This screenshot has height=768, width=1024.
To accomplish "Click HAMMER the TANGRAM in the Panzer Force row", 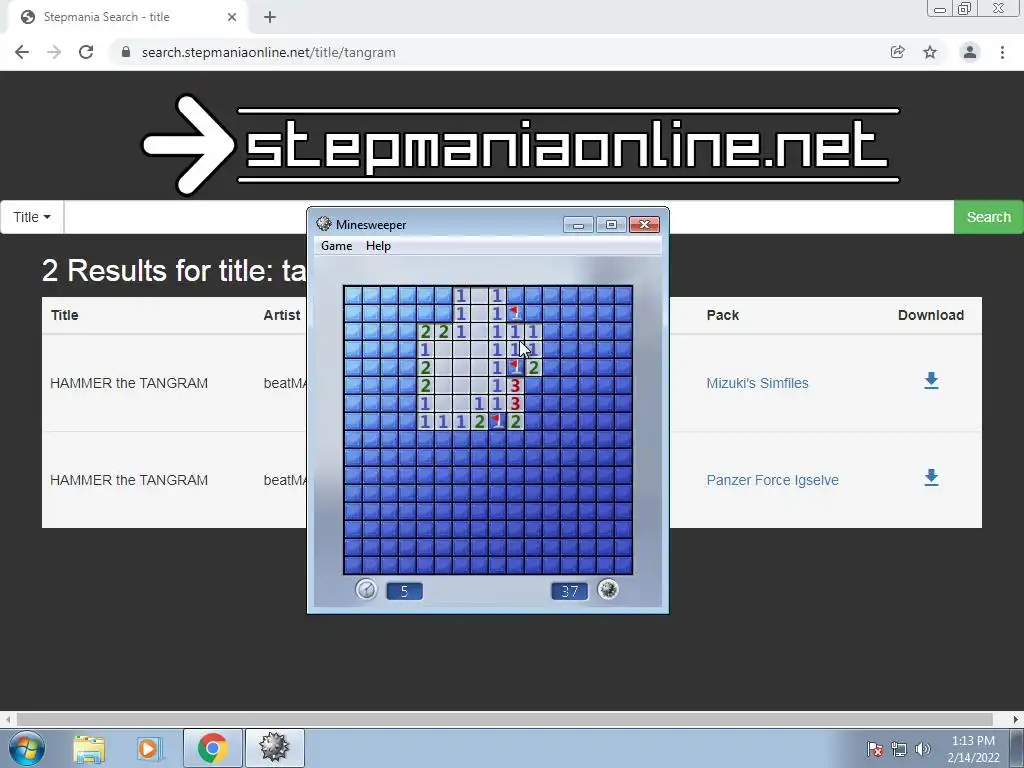I will [129, 480].
